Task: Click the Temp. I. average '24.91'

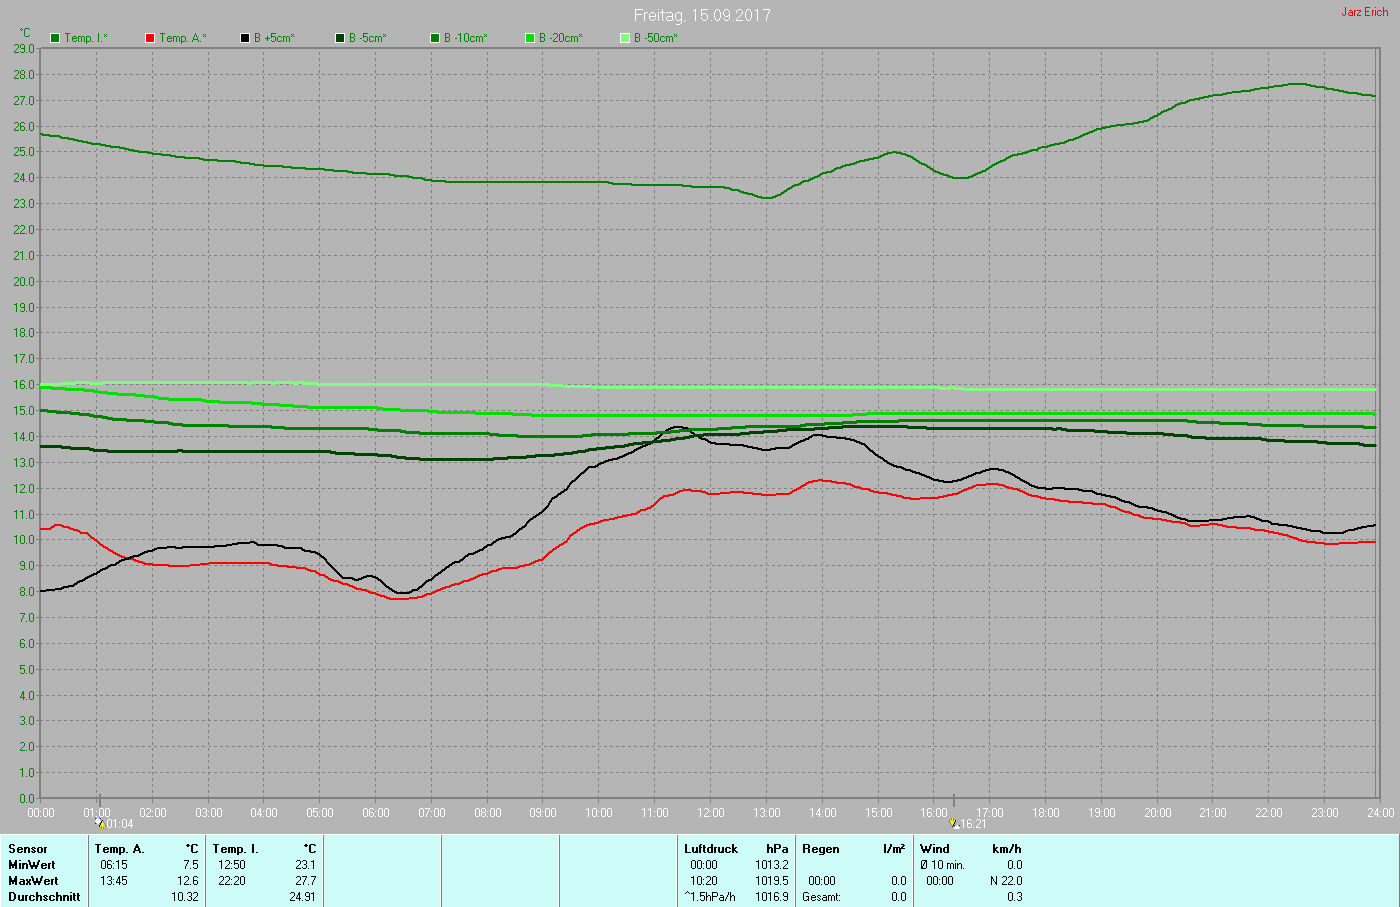Action: click(302, 897)
